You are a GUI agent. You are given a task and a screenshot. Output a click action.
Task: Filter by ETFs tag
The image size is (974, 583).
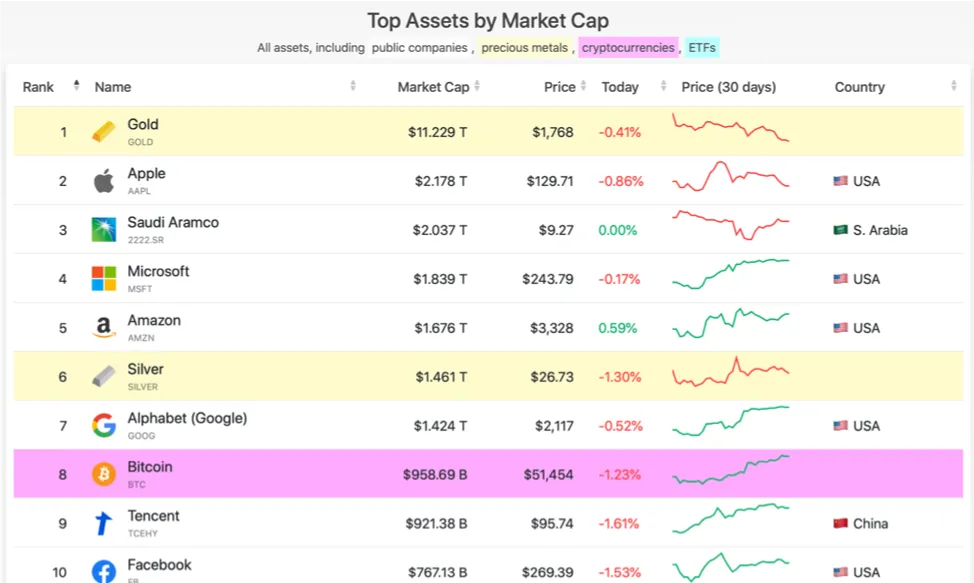pyautogui.click(x=702, y=48)
